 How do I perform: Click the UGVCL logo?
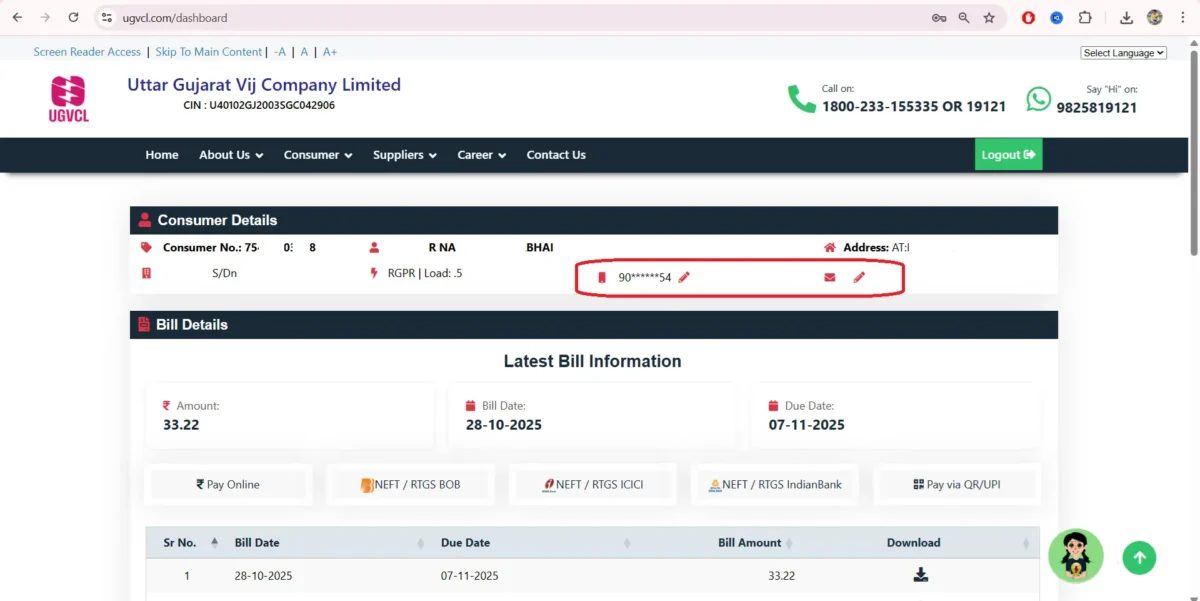[x=68, y=97]
